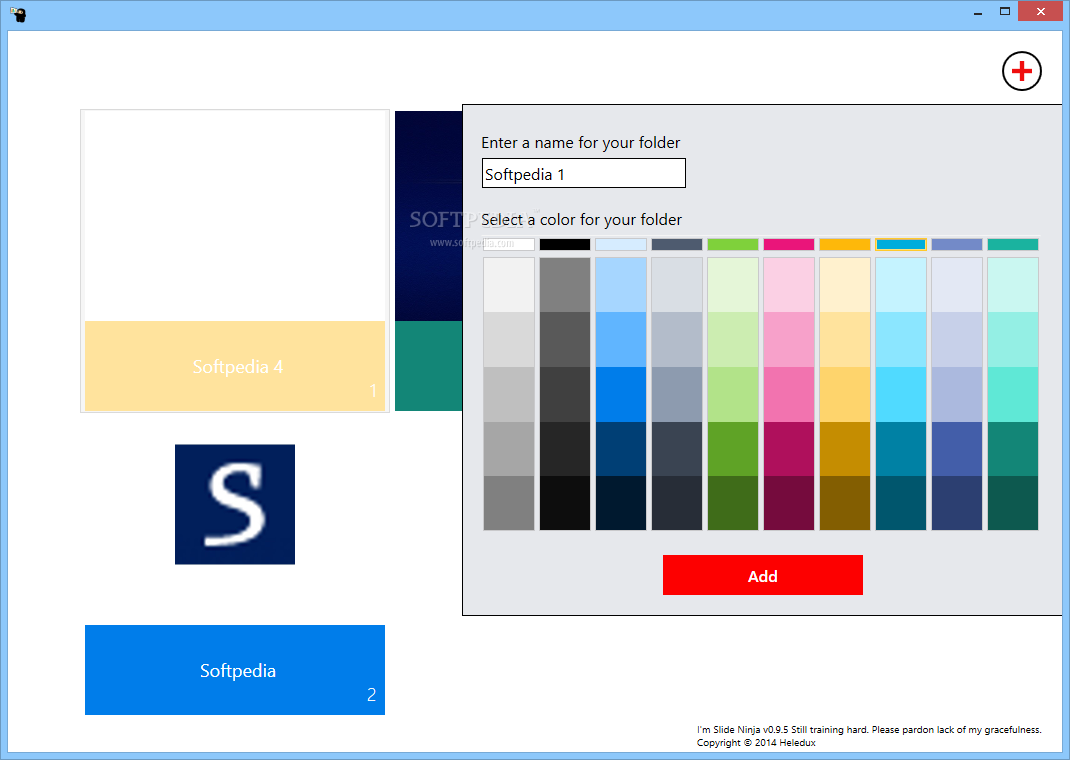This screenshot has width=1070, height=760.
Task: Pick the lightest gray shade in white column
Action: coord(509,285)
